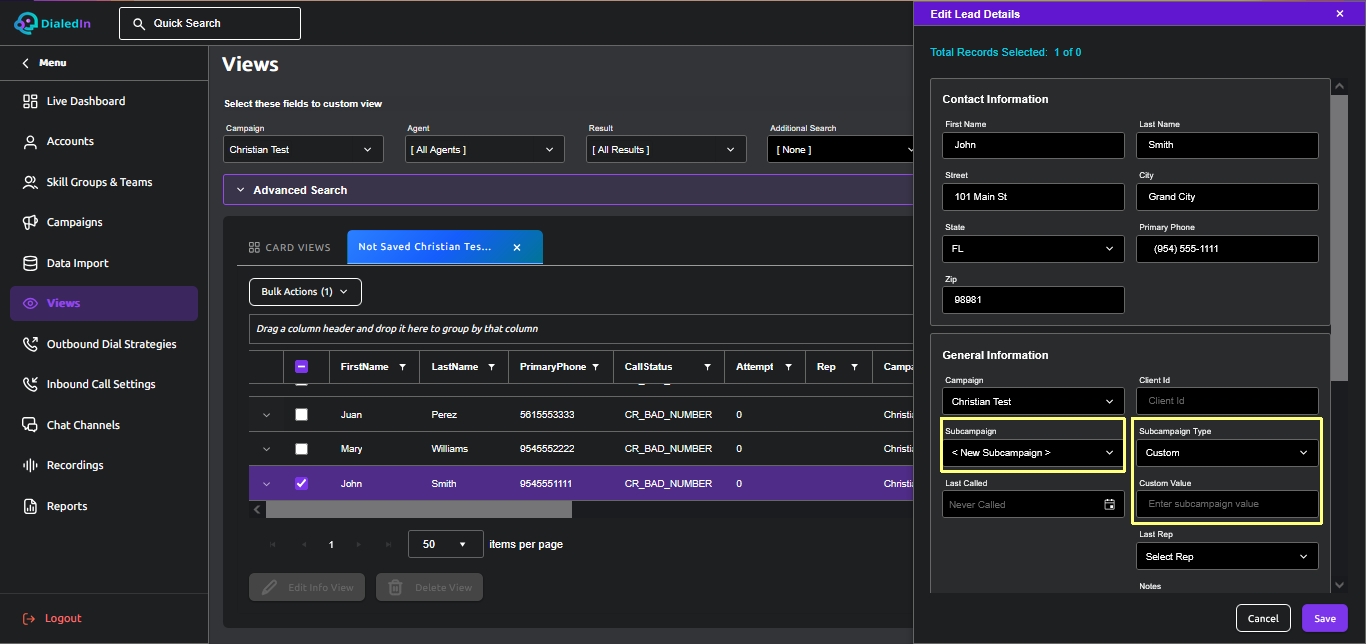Expand the Juan Perez row details

[x=266, y=415]
